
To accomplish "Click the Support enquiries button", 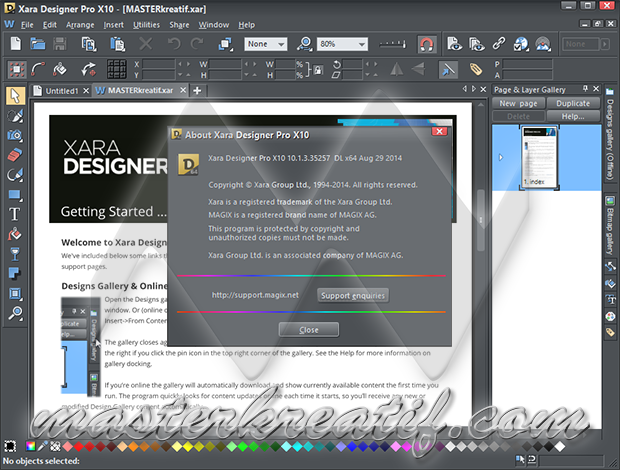I will tap(353, 296).
